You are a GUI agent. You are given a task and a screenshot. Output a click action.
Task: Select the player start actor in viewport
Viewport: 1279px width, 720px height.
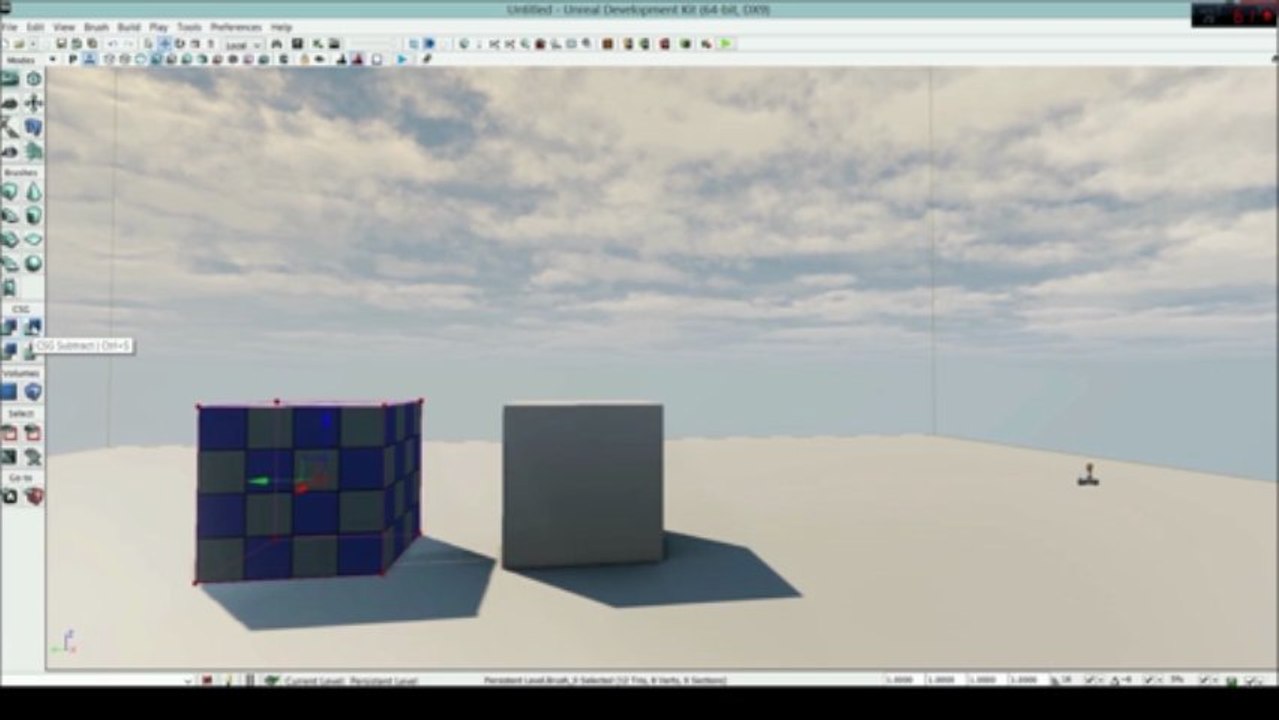1088,475
